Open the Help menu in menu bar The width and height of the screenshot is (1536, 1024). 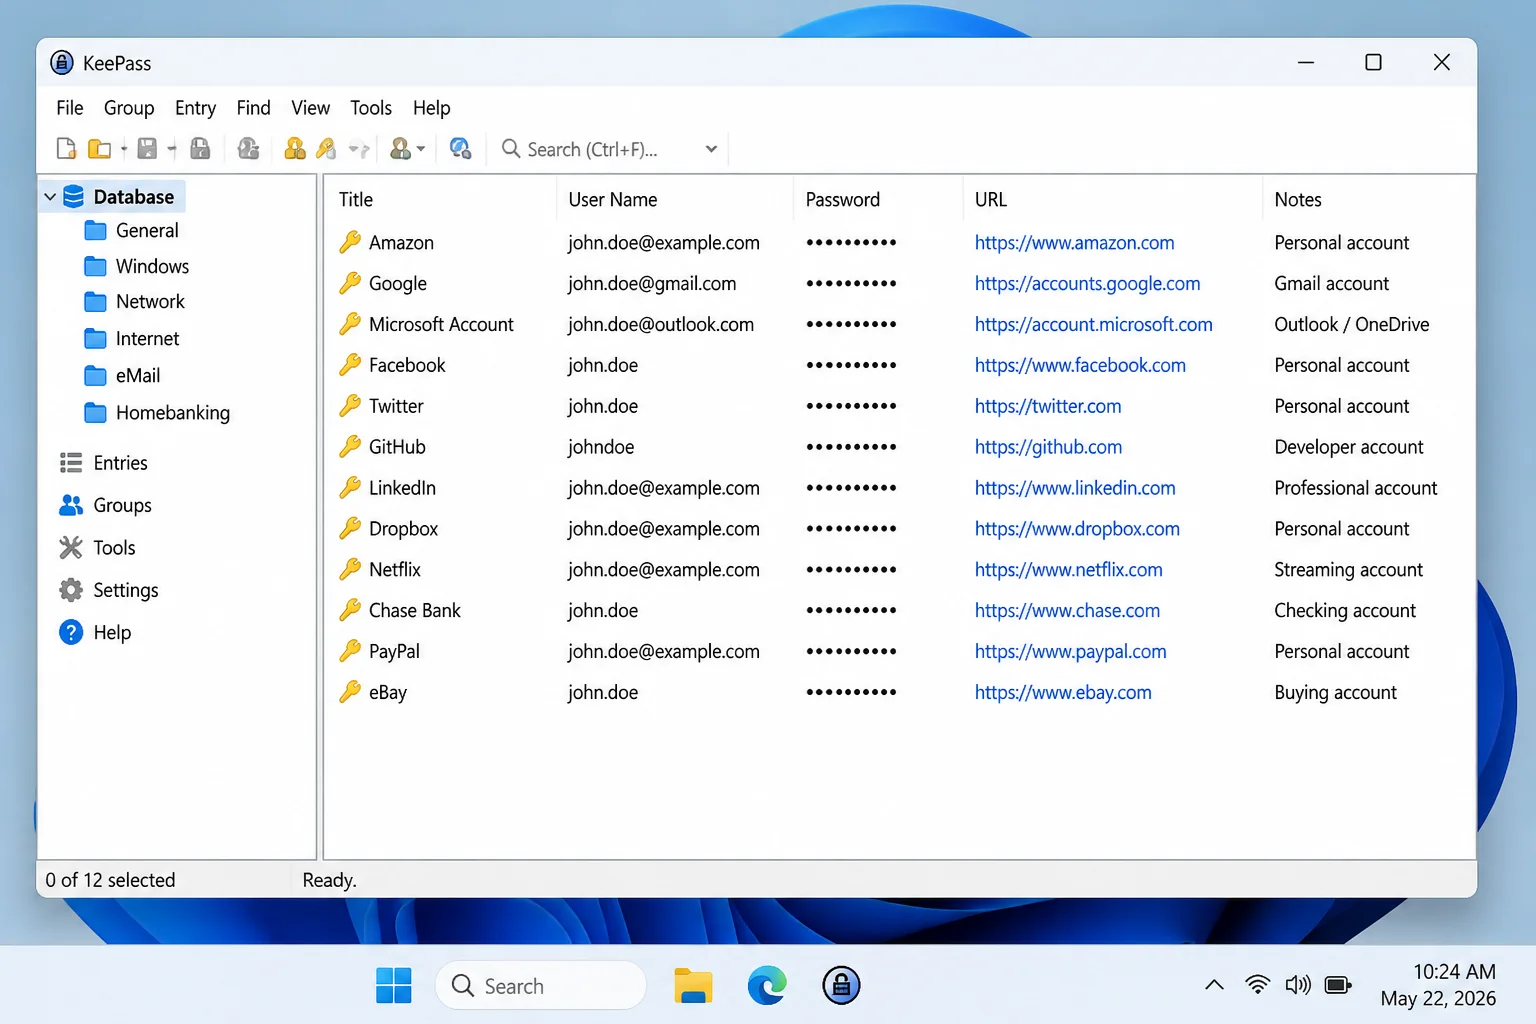point(431,108)
